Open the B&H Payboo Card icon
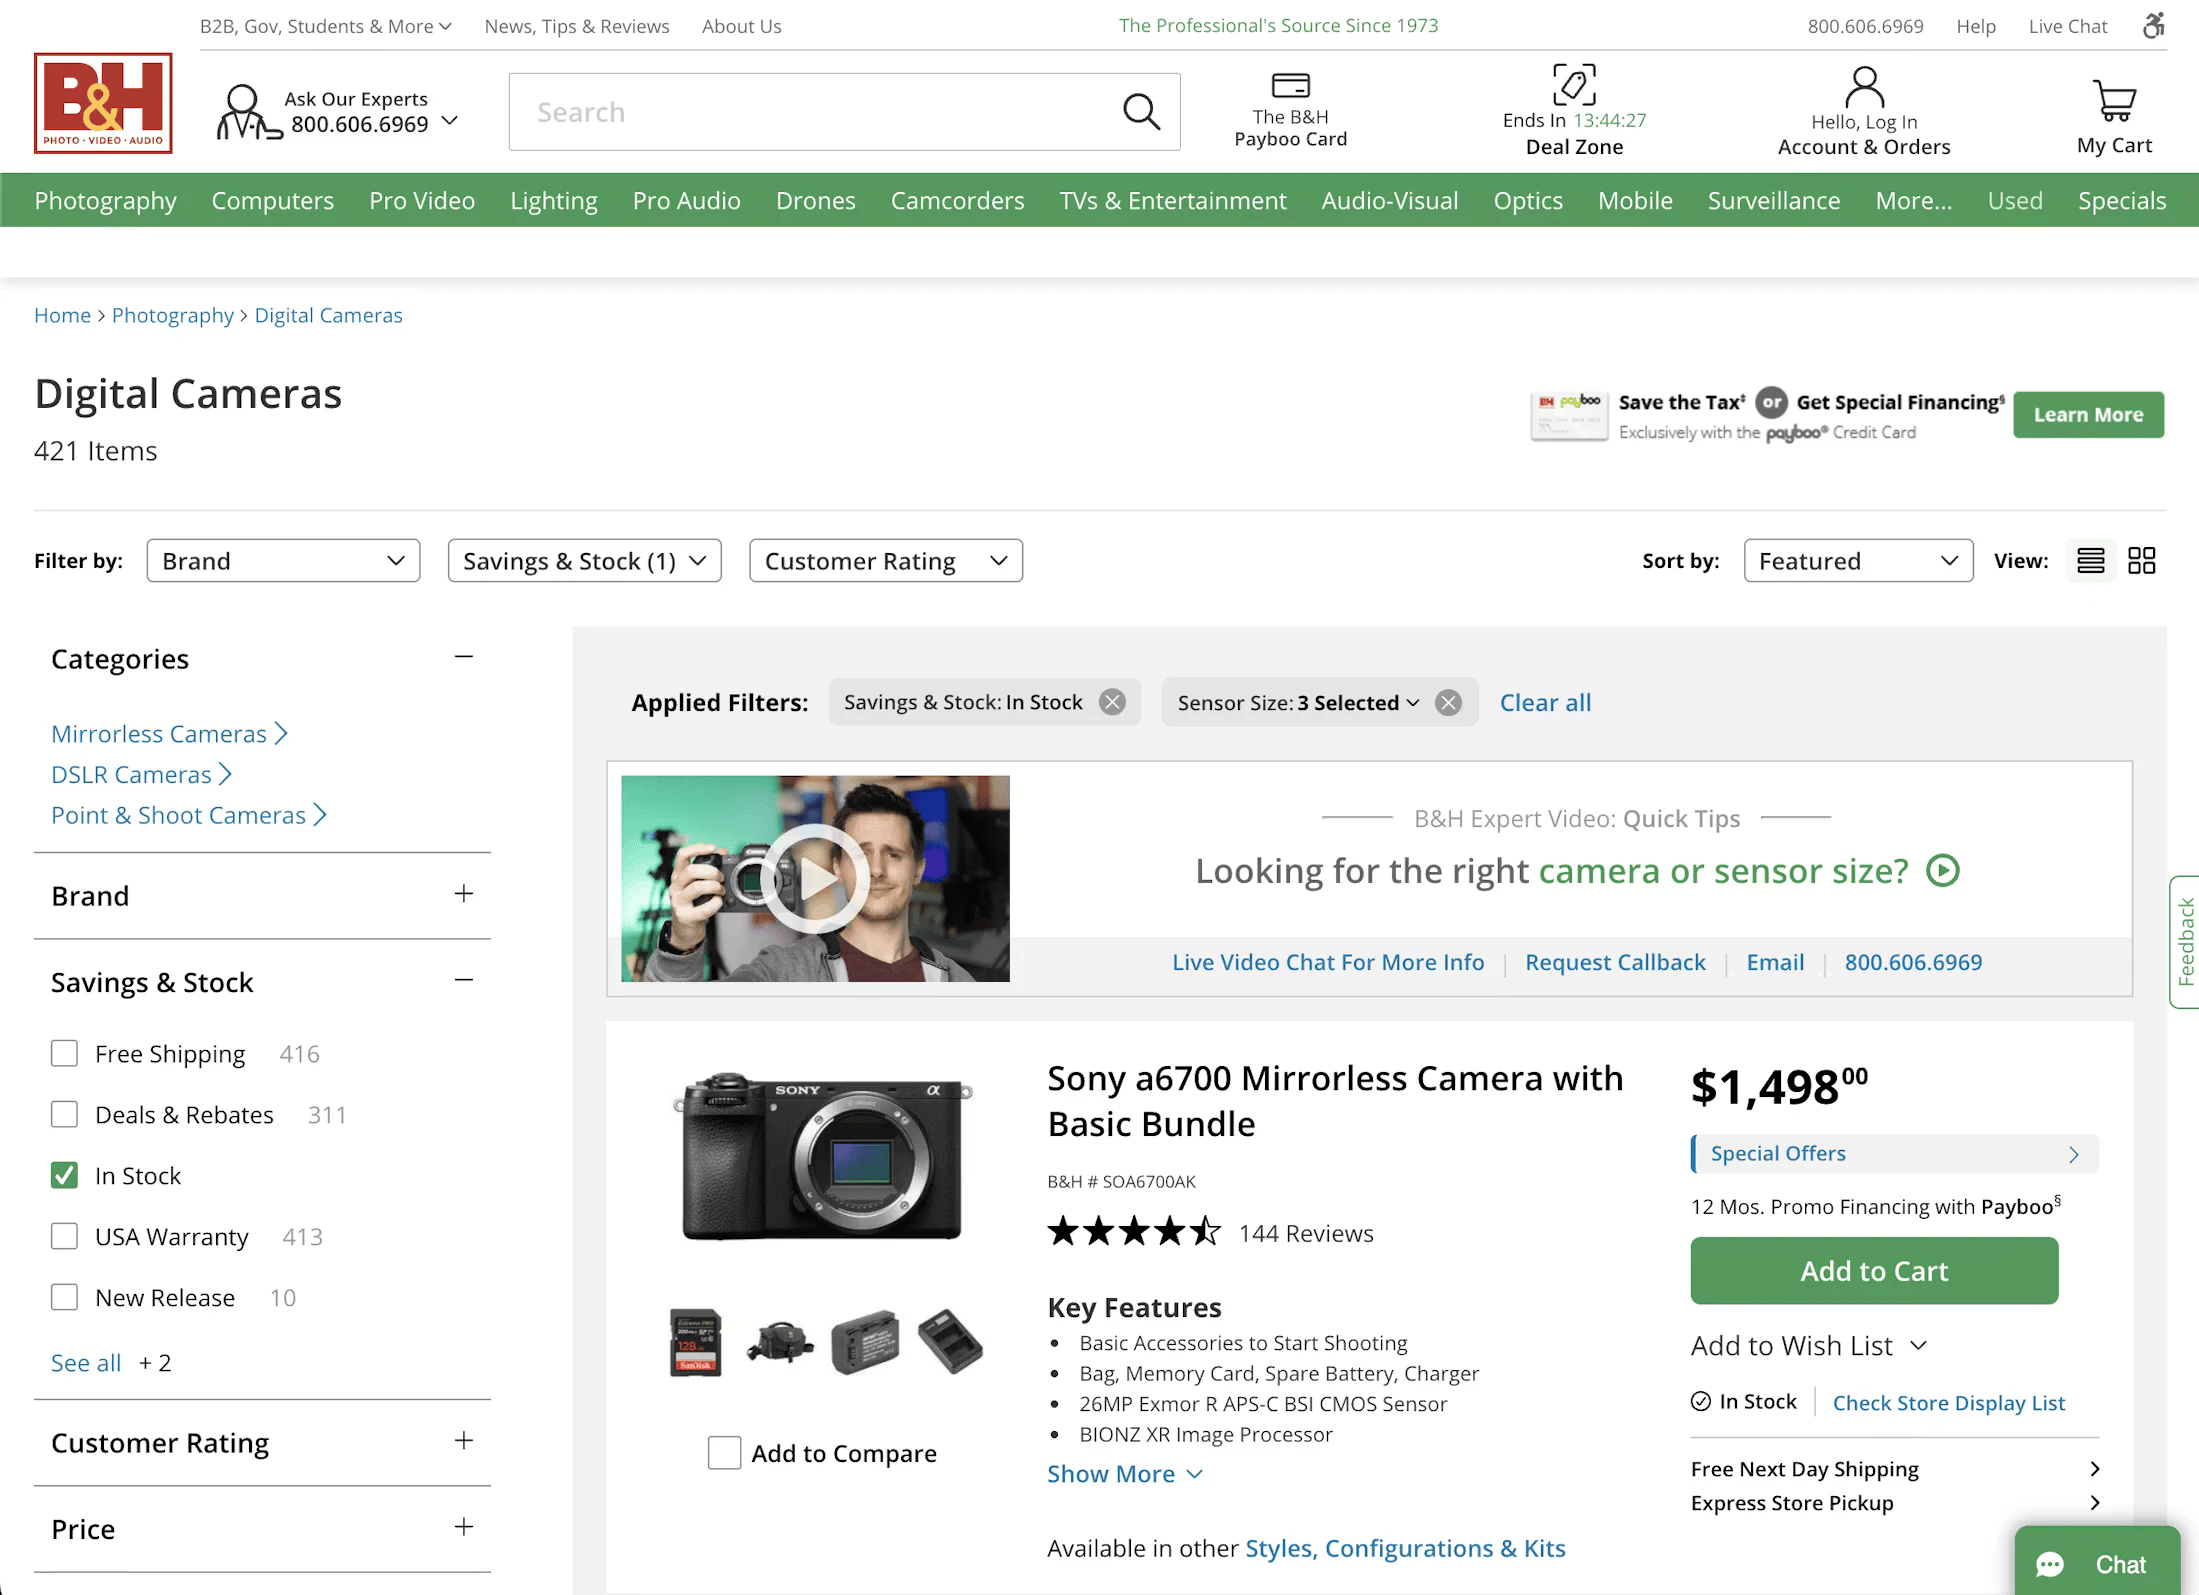2199x1595 pixels. coord(1290,86)
